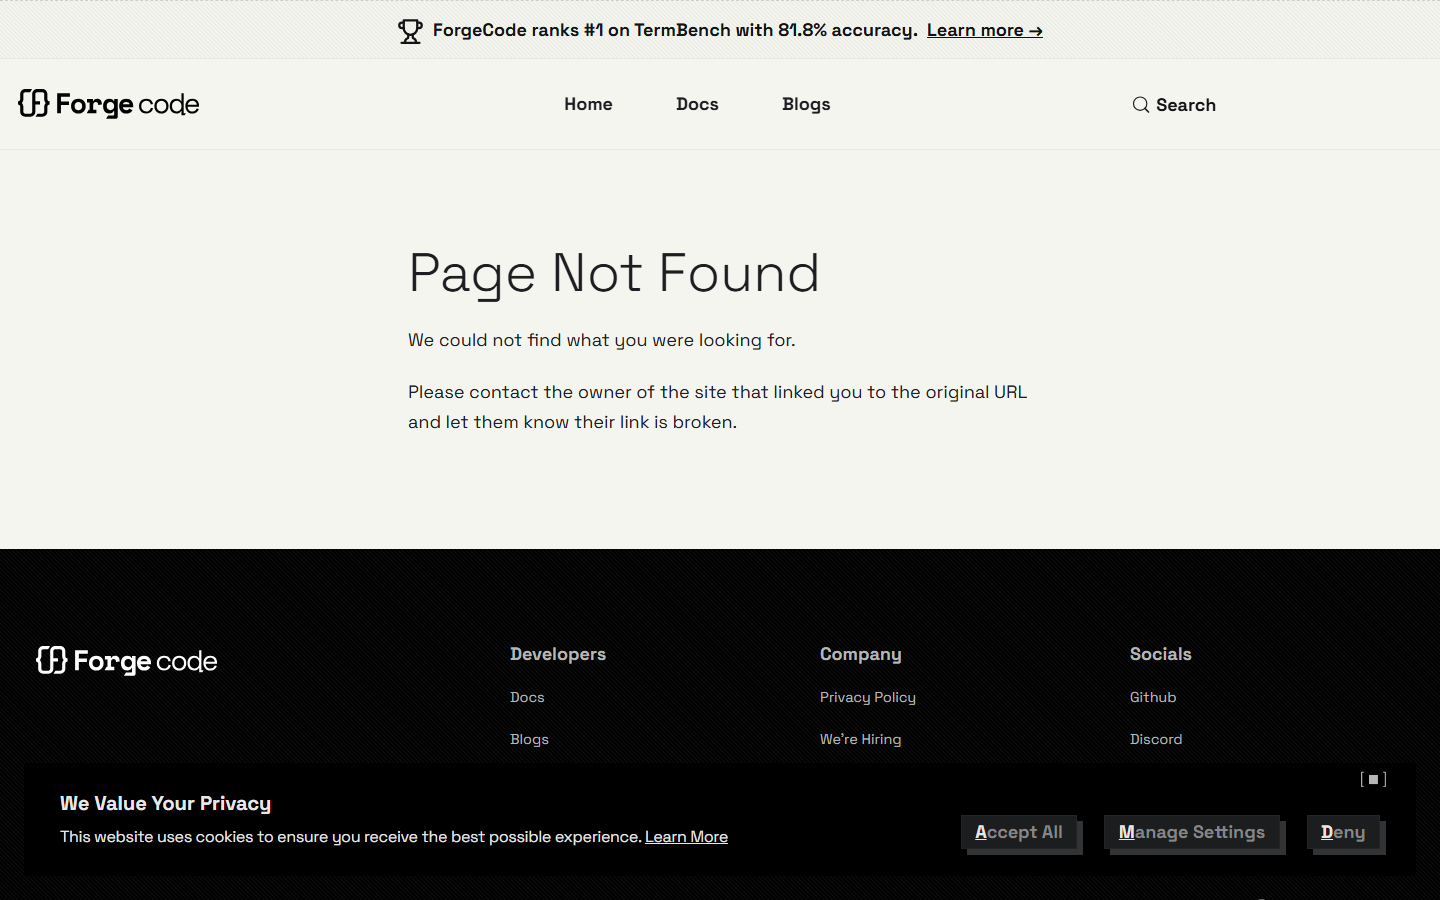Click Deny in the cookie banner
Viewport: 1440px width, 900px height.
click(1344, 832)
